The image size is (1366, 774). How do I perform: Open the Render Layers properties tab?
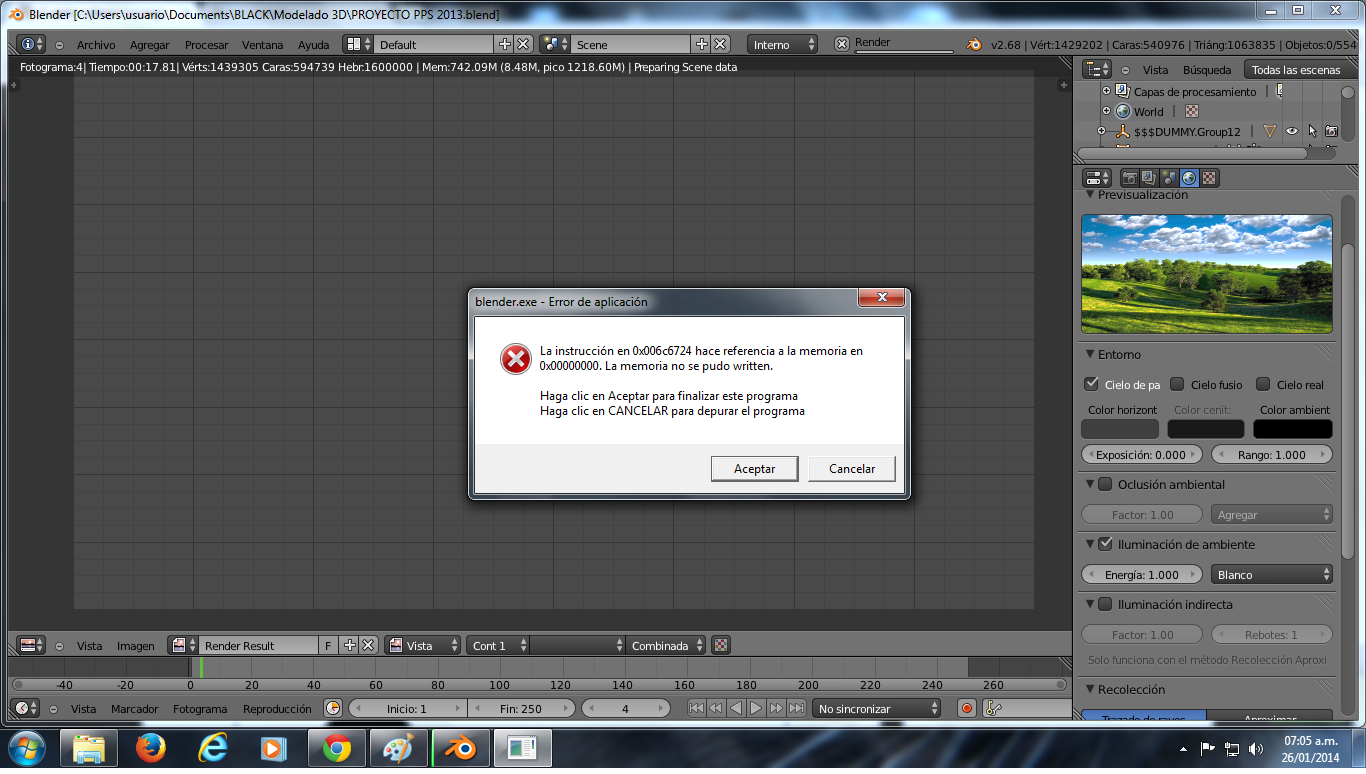[x=1150, y=178]
